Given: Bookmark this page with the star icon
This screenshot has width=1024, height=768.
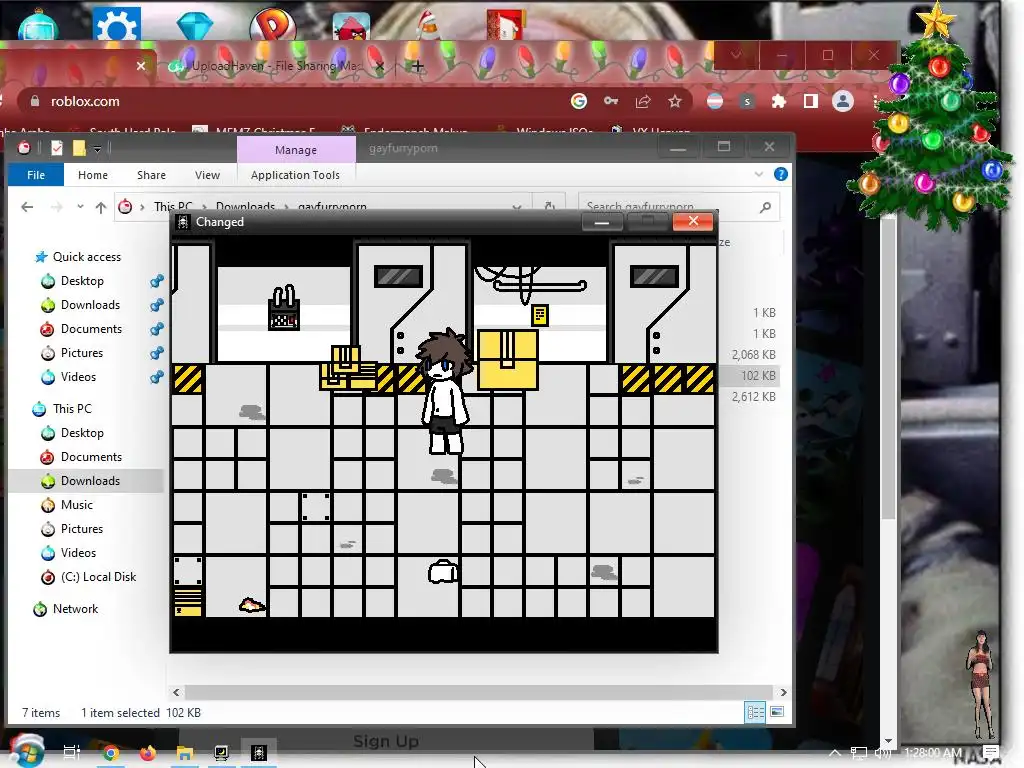Looking at the screenshot, I should point(675,101).
